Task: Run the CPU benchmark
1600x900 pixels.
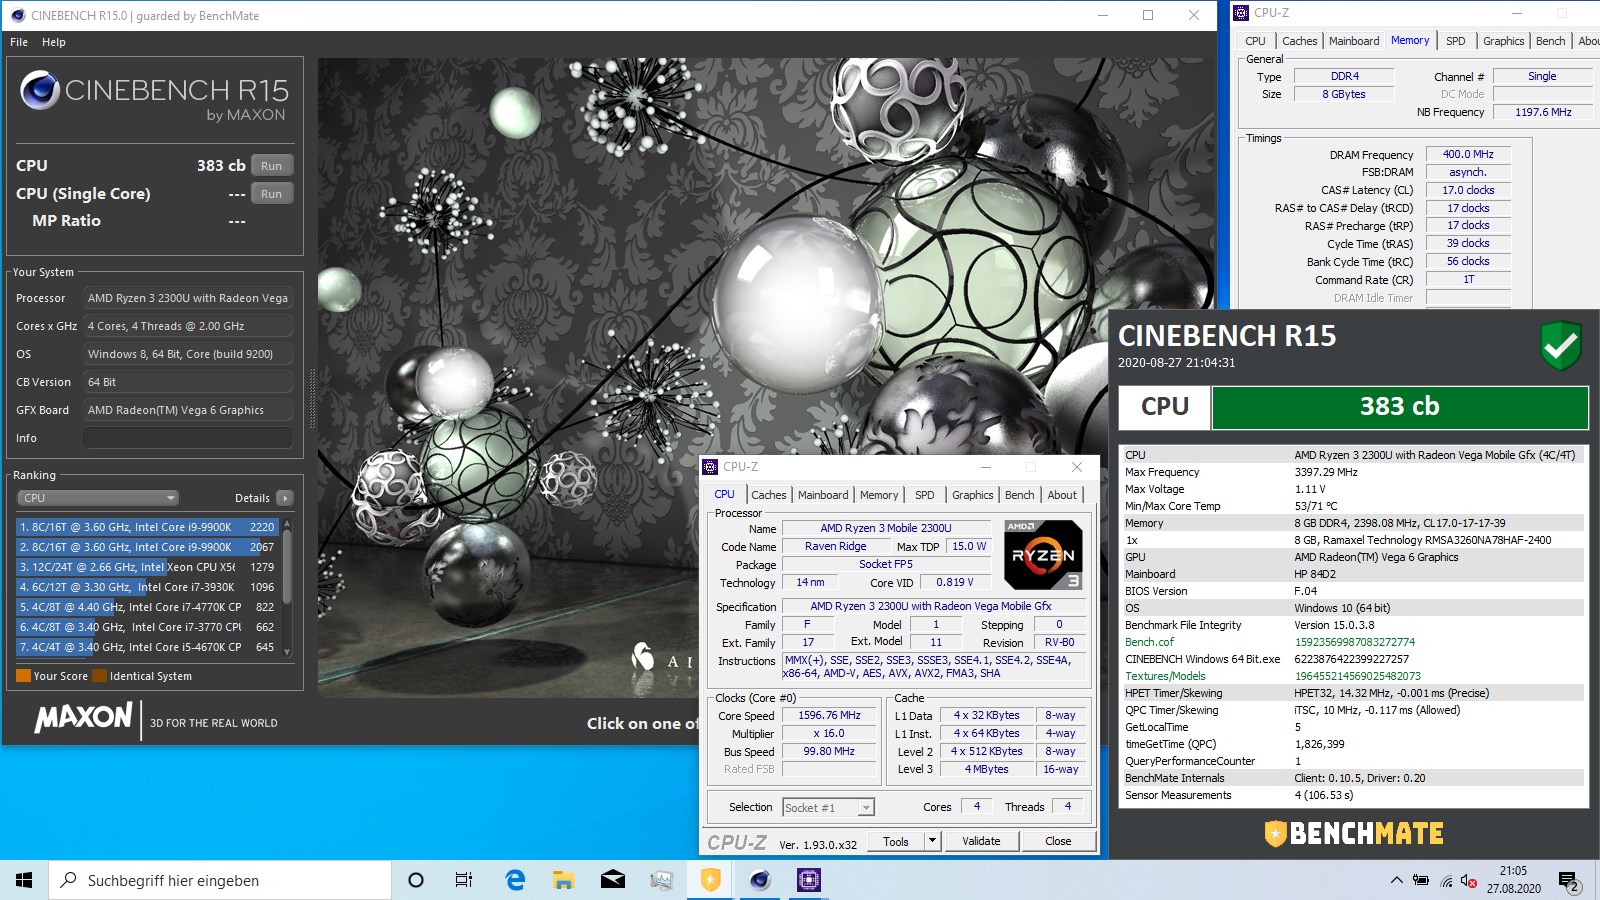Action: point(271,166)
